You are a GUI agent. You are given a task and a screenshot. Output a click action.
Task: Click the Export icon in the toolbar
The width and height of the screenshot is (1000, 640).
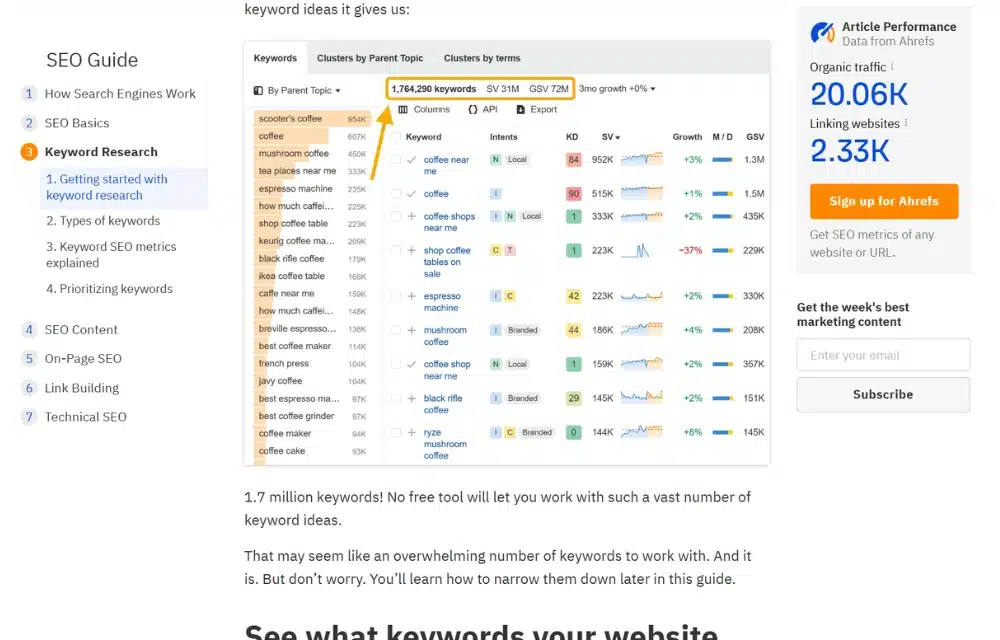(520, 110)
